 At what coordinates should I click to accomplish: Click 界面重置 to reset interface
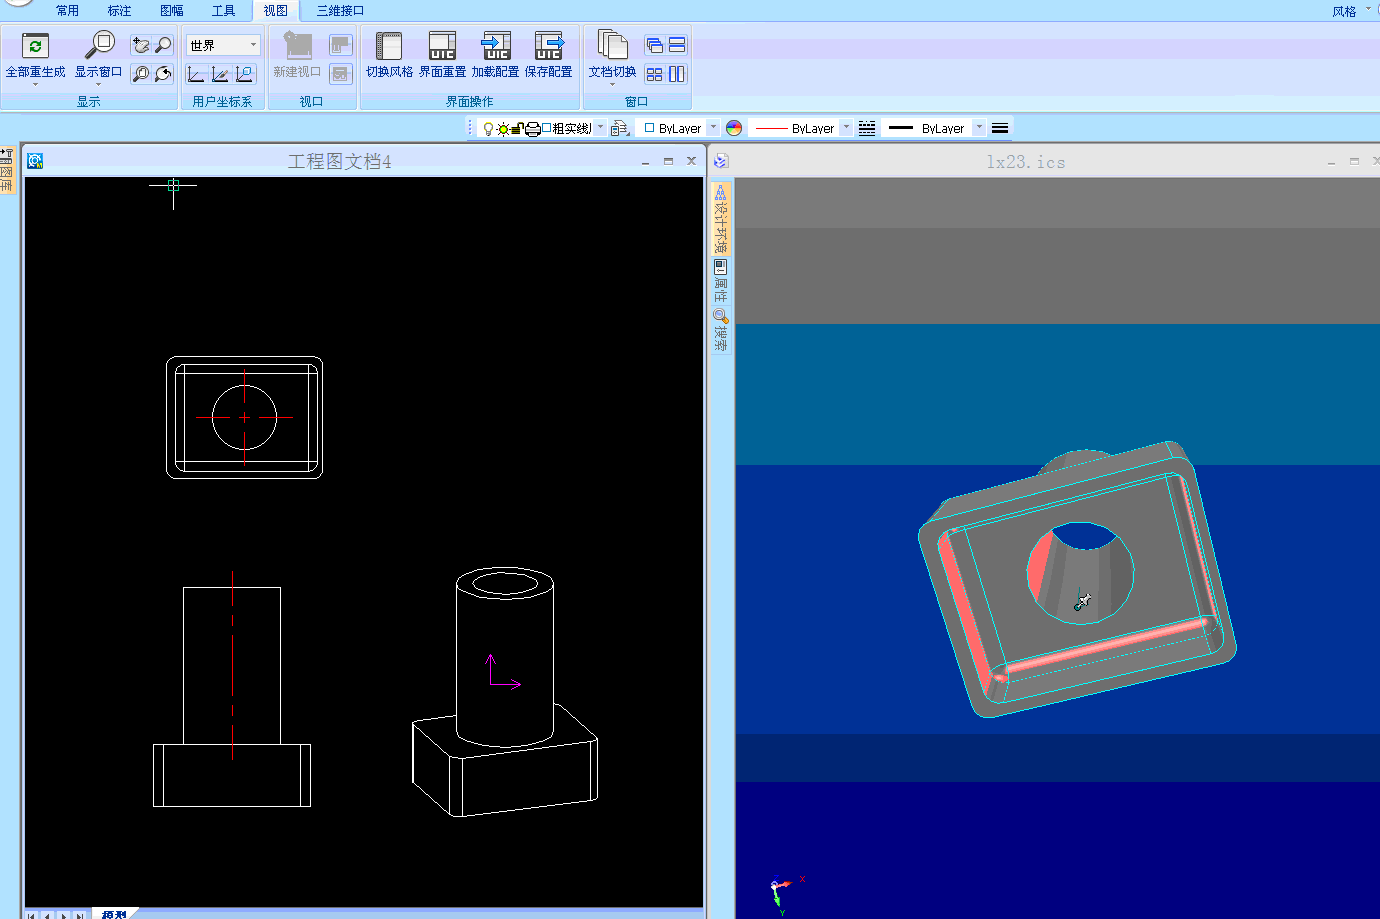[x=442, y=47]
